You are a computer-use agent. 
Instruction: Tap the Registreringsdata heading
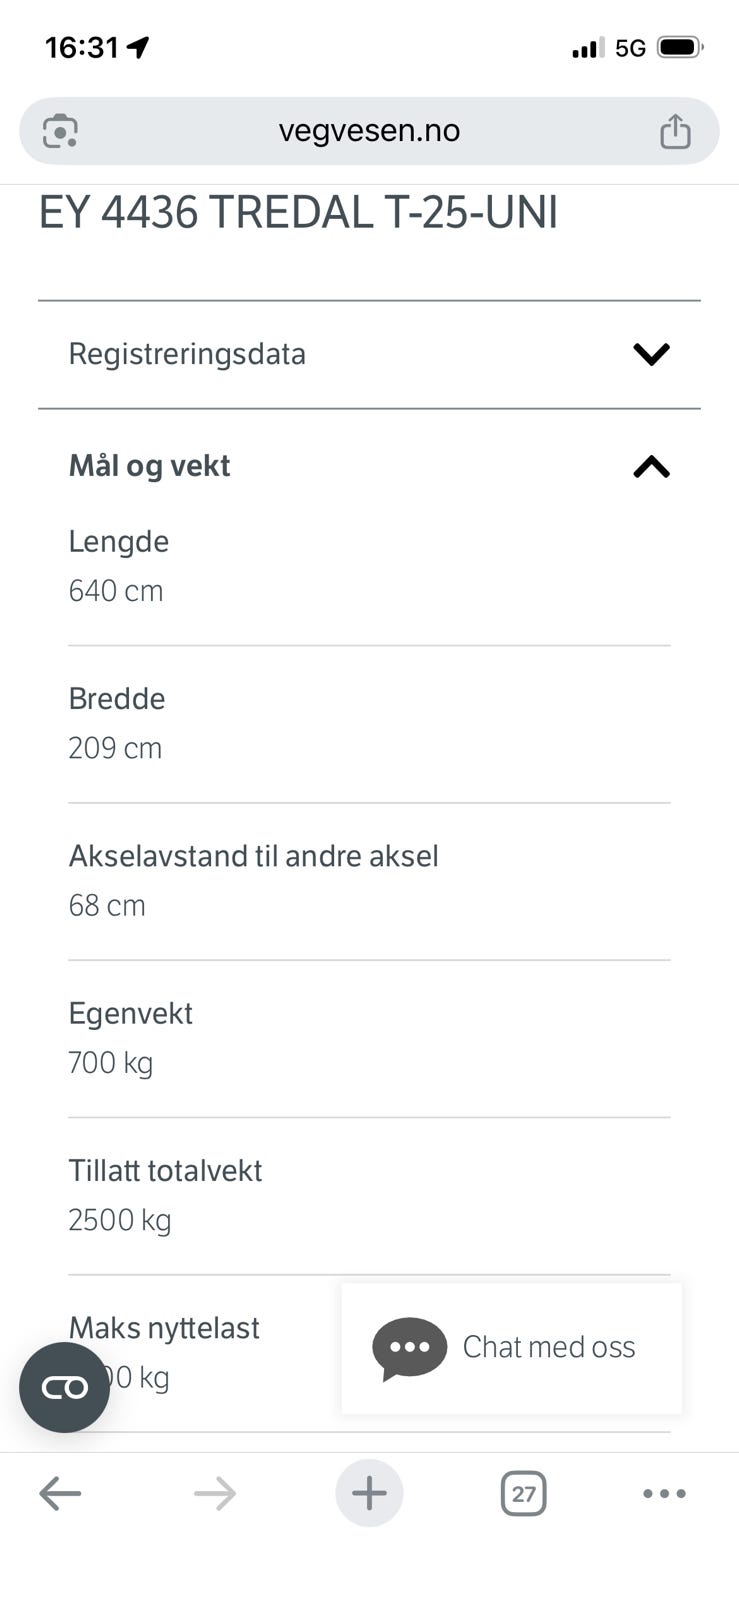click(x=187, y=354)
